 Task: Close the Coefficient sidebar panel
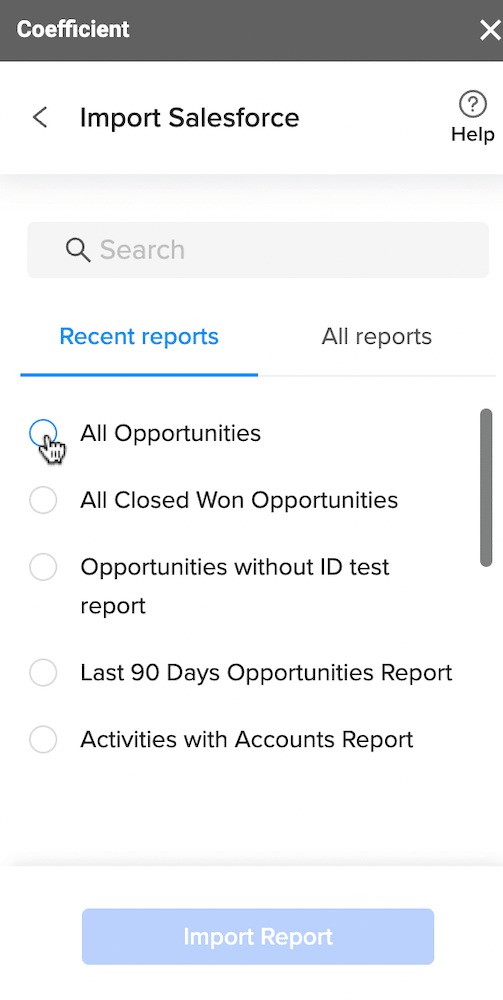490,29
